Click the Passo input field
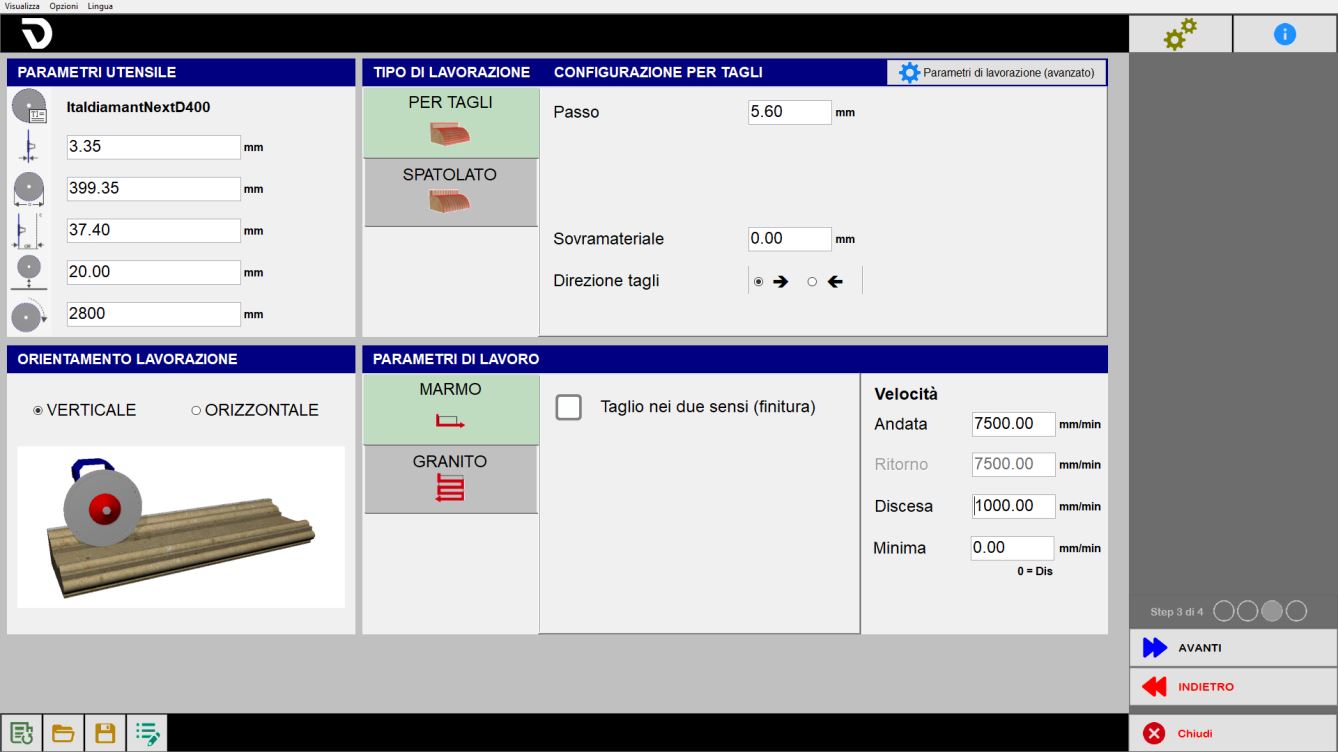Viewport: 1338px width, 752px height. 790,112
